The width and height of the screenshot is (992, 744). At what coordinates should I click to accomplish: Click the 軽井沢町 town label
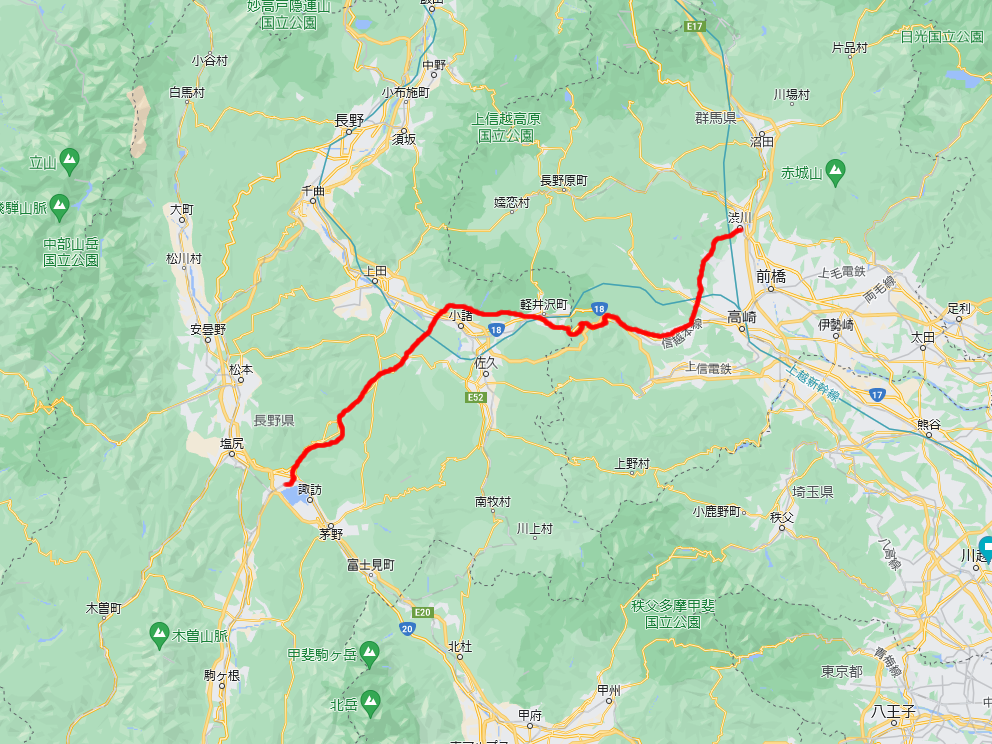(x=544, y=304)
